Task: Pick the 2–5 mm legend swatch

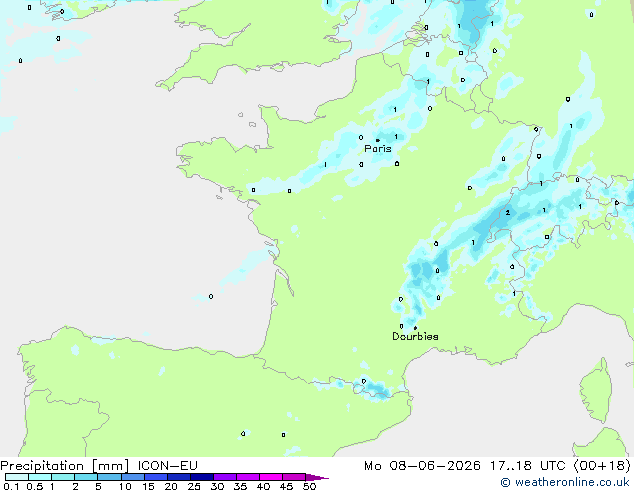Action: [x=86, y=477]
